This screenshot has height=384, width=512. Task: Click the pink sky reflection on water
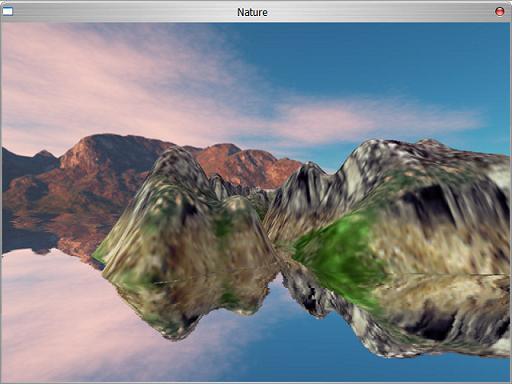coord(67,317)
